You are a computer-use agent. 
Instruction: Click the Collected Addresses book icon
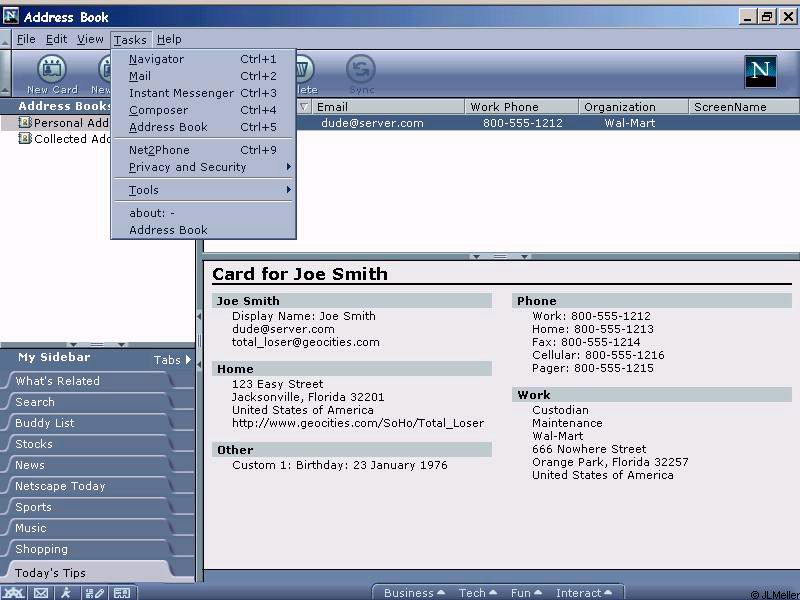24,138
